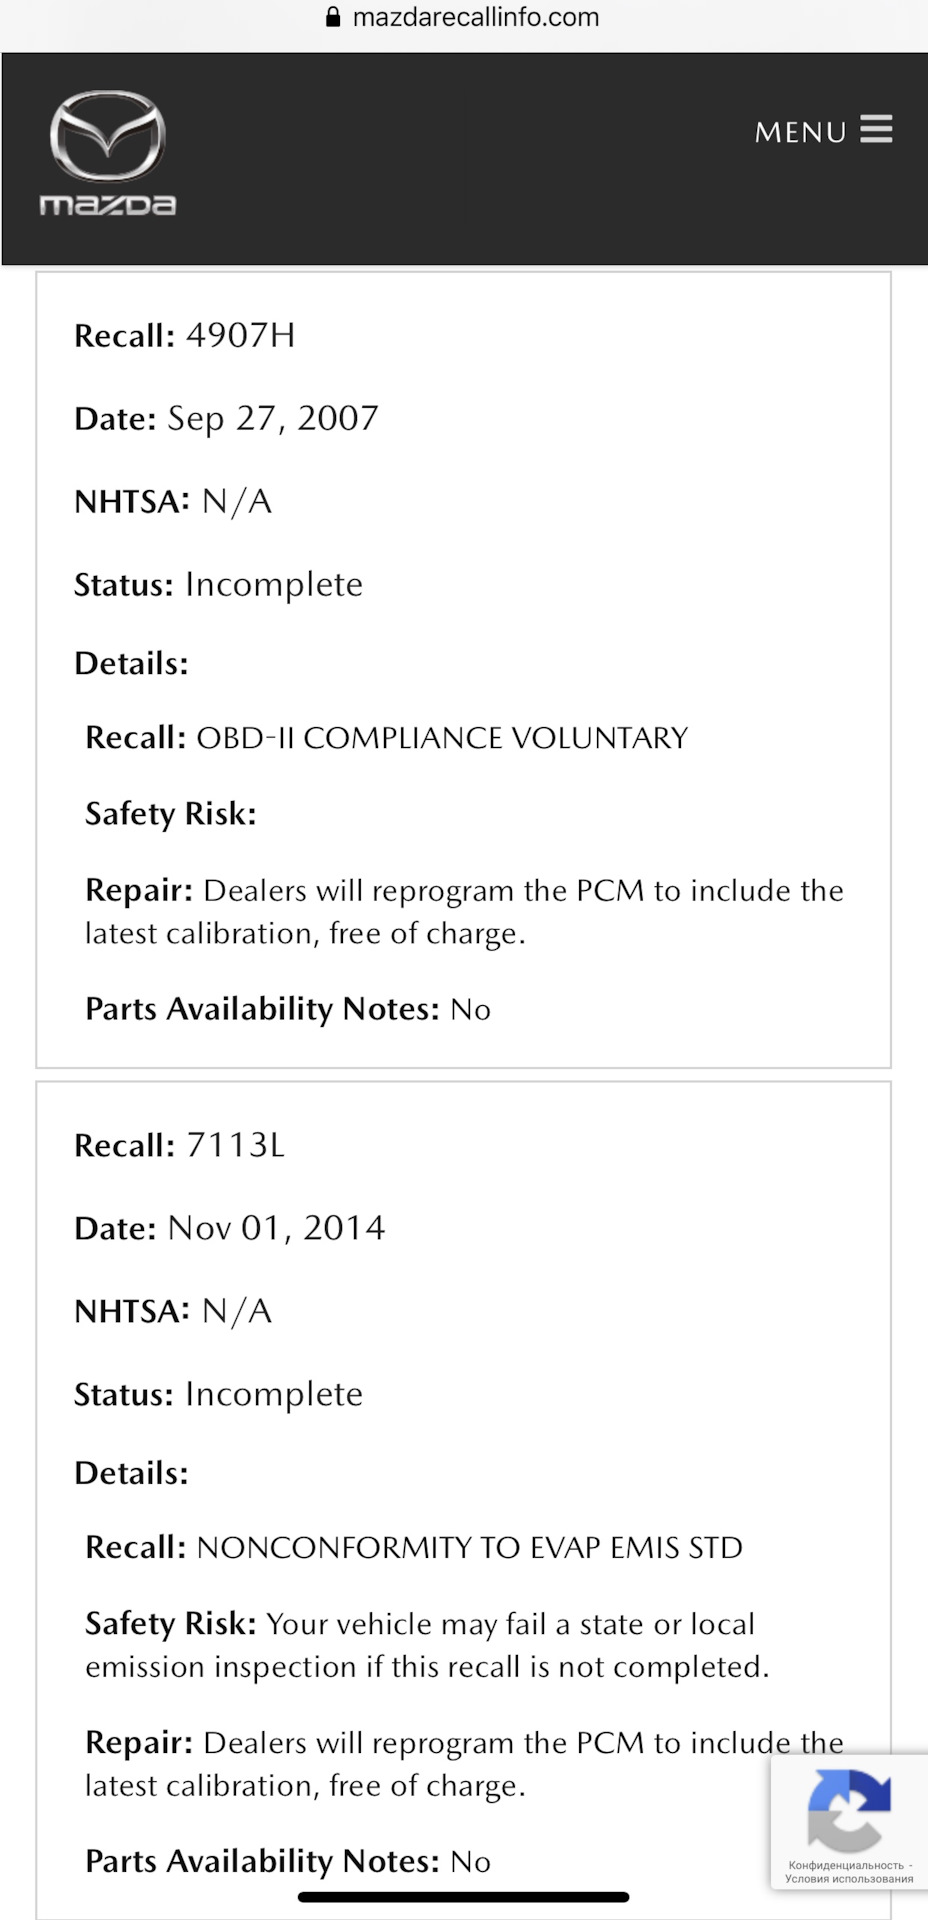
Task: Click the Nov 01, 2014 date text
Action: (x=276, y=1228)
